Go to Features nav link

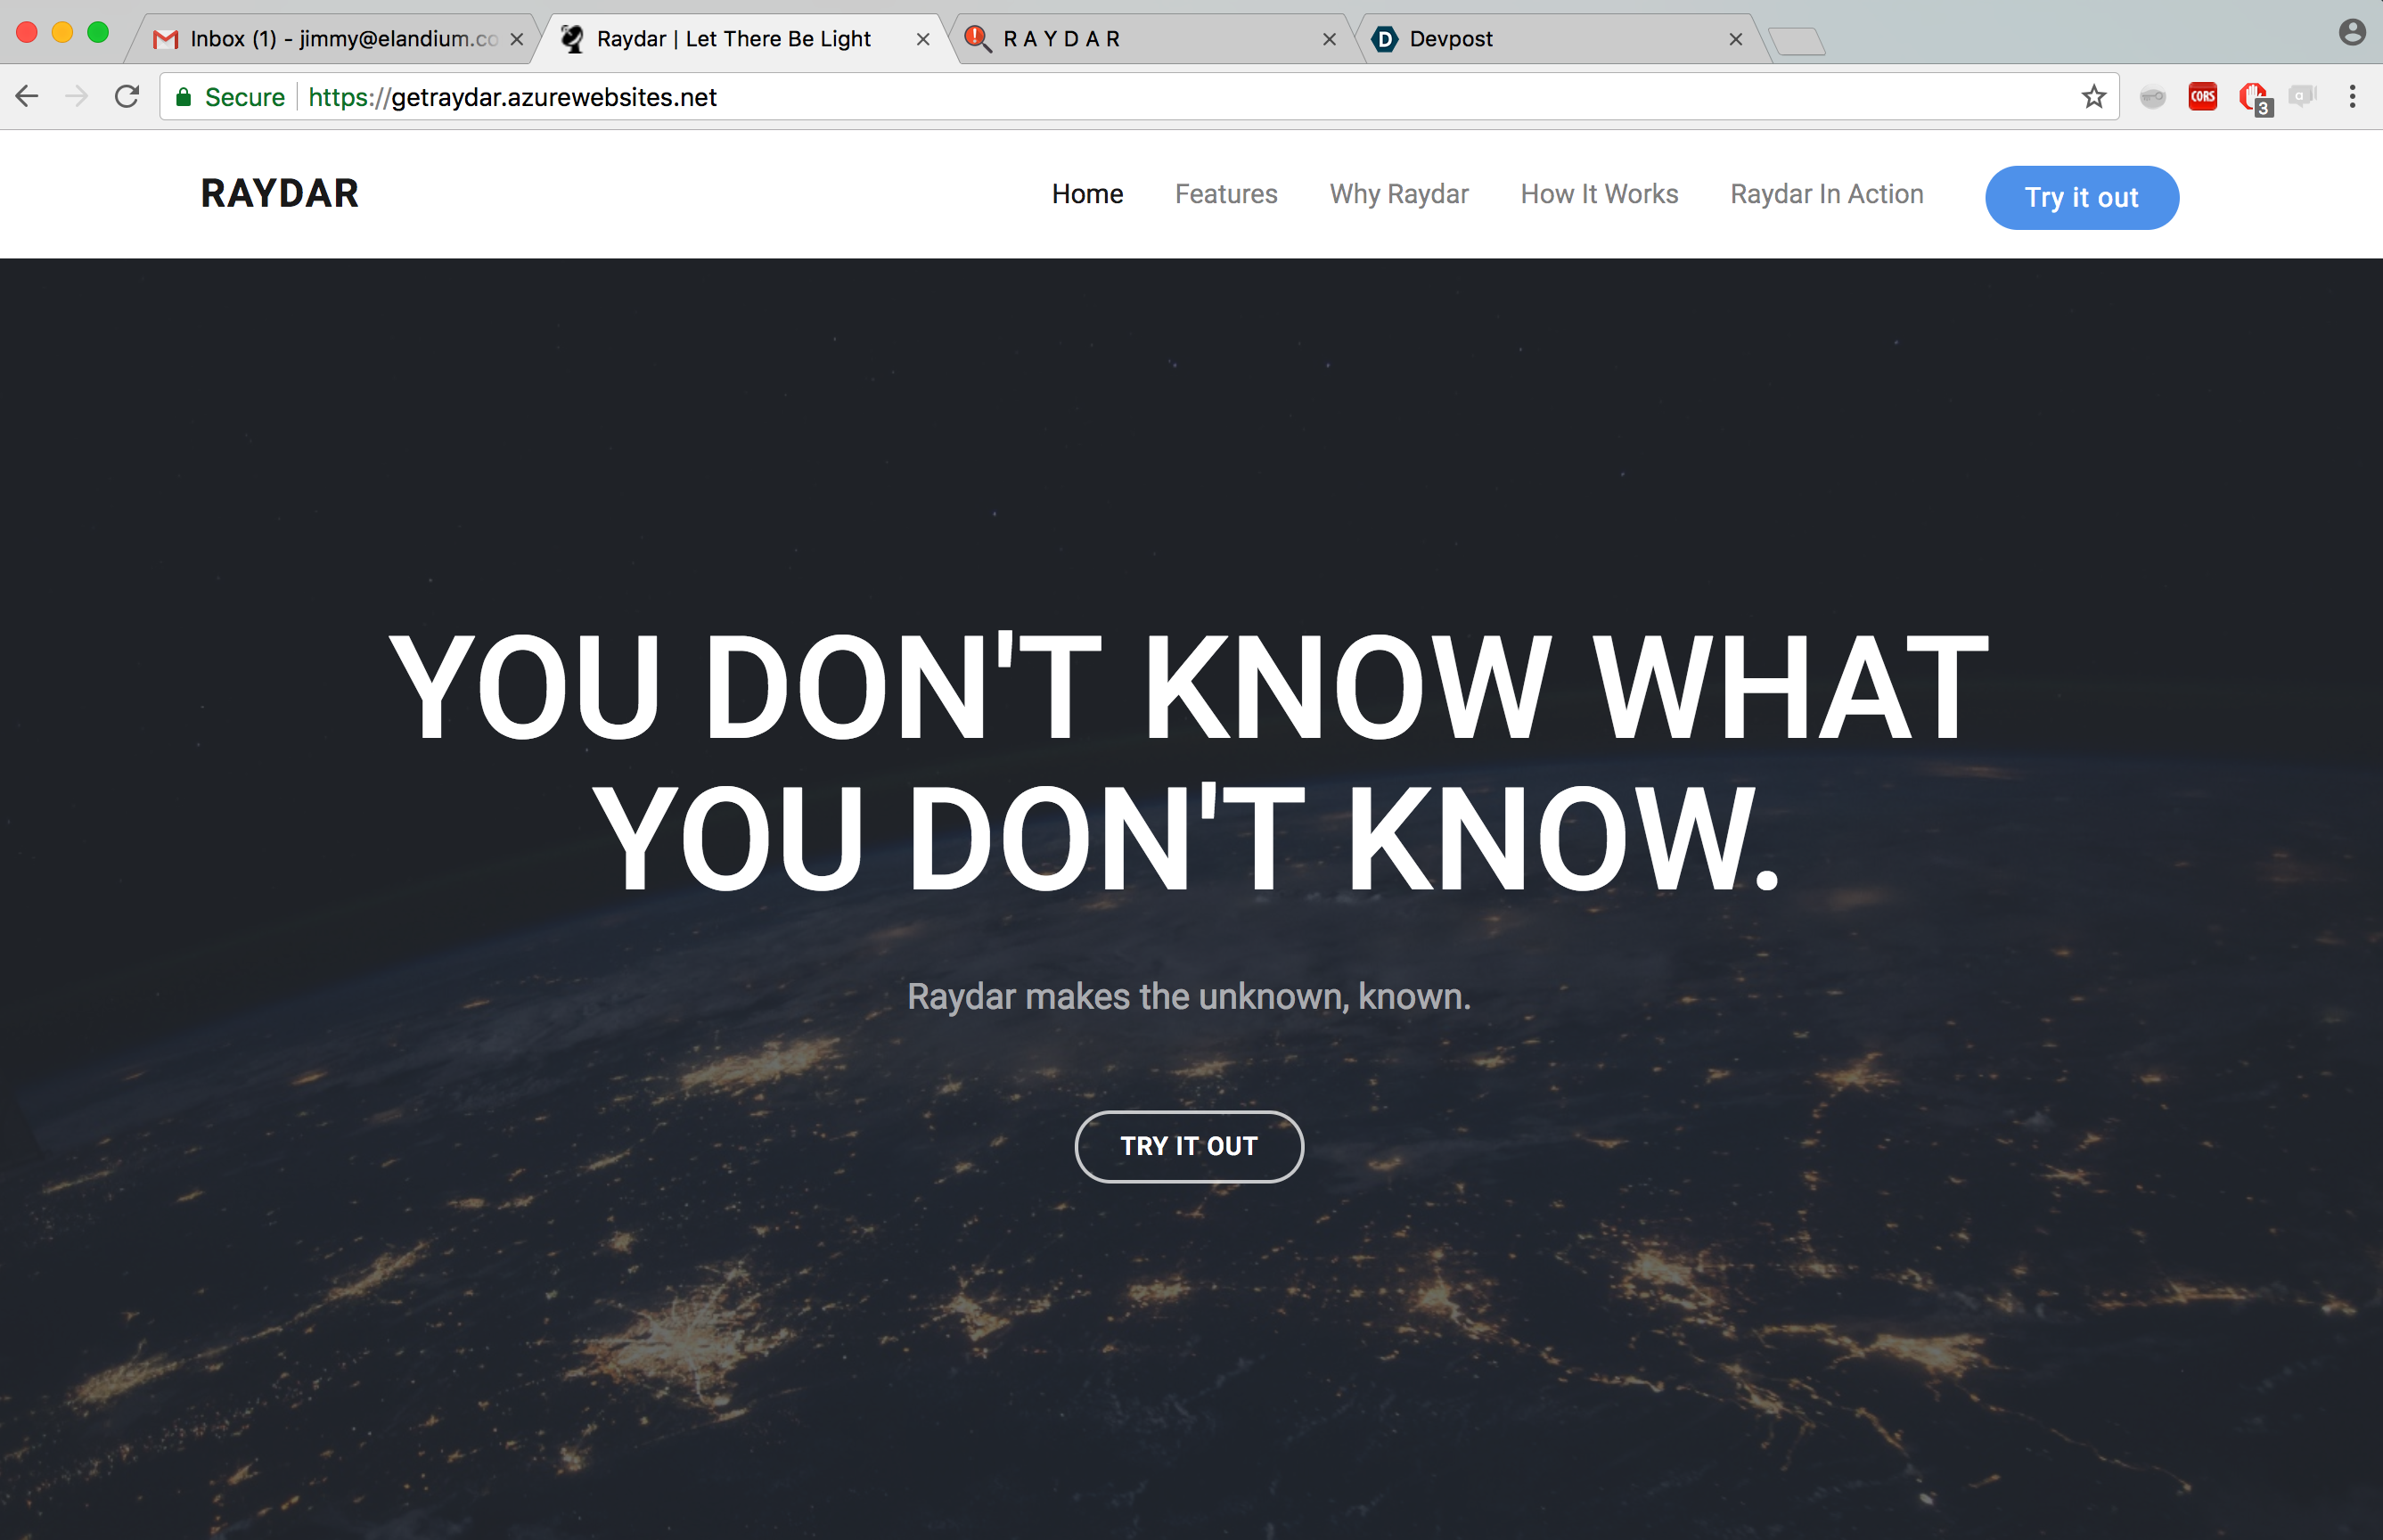point(1226,194)
